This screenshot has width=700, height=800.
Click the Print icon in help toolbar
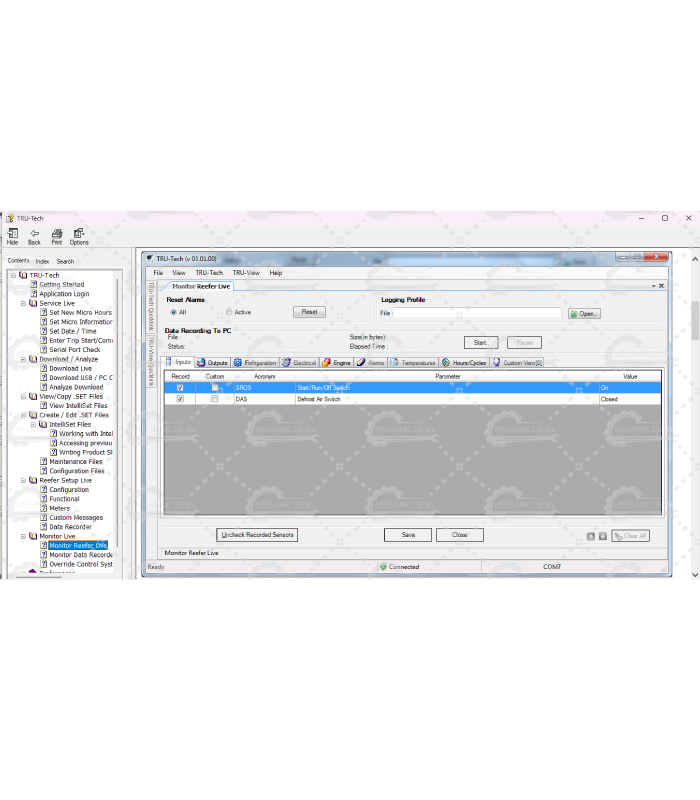57,233
